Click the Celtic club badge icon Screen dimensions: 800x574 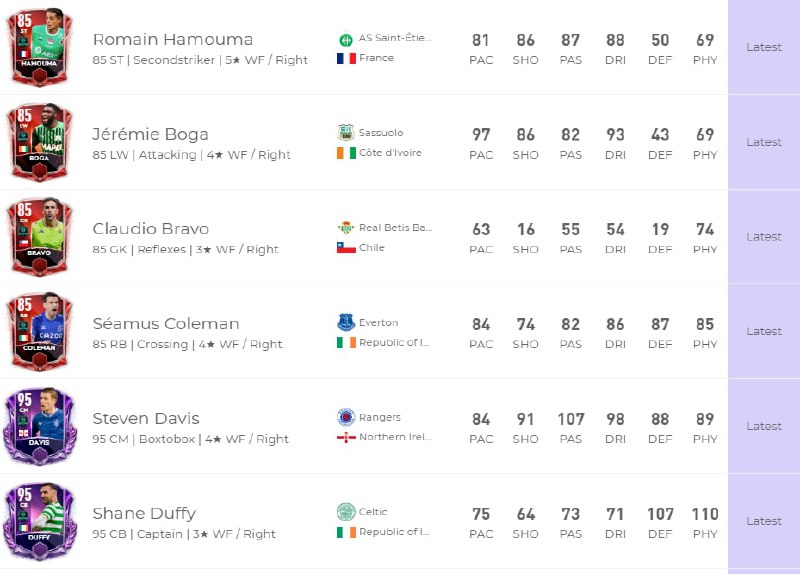[x=346, y=512]
